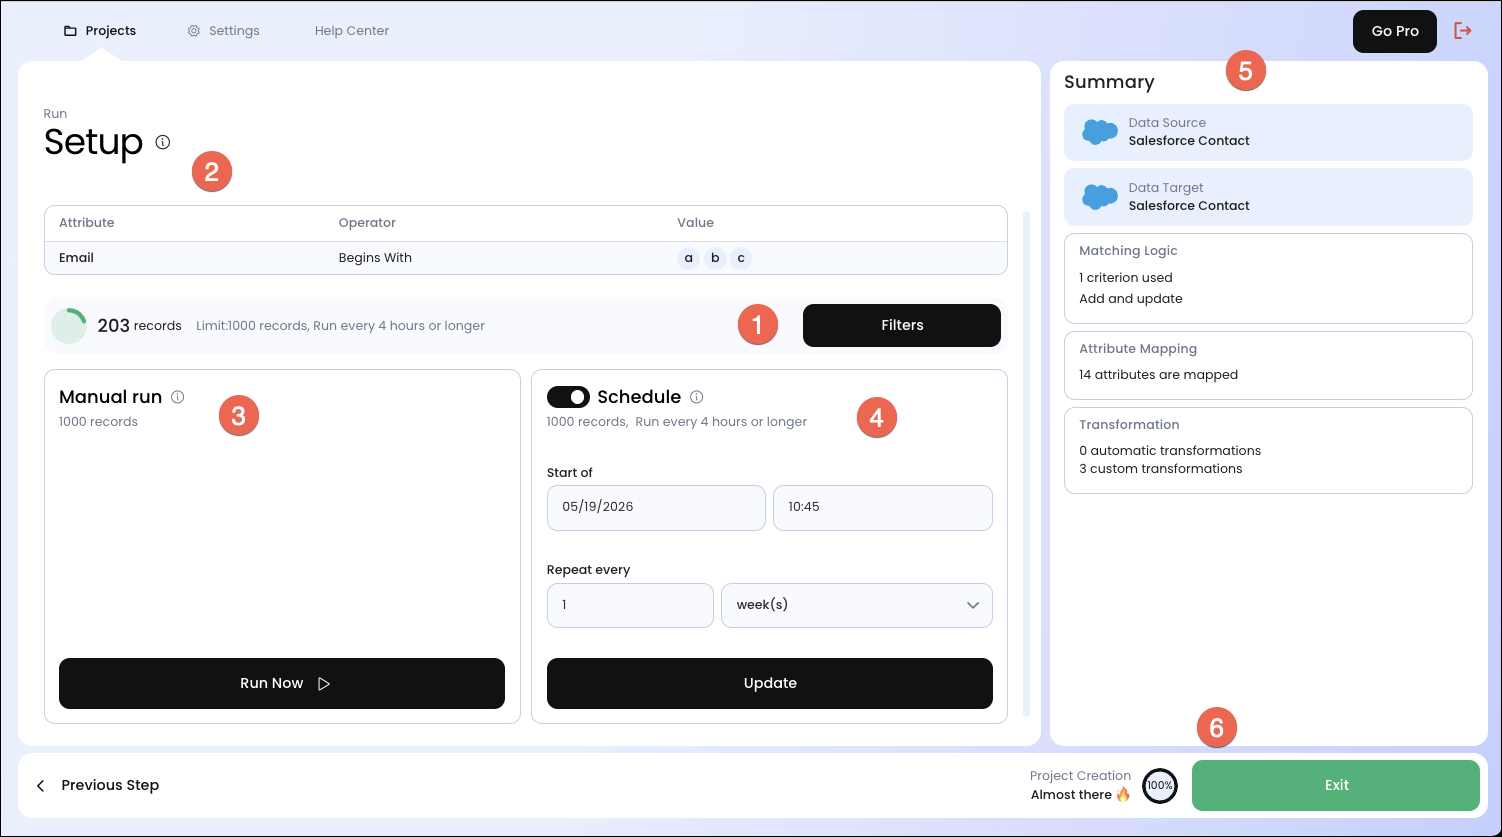This screenshot has height=837, width=1502.
Task: Click the Start of date field 05/19/2026
Action: (656, 507)
